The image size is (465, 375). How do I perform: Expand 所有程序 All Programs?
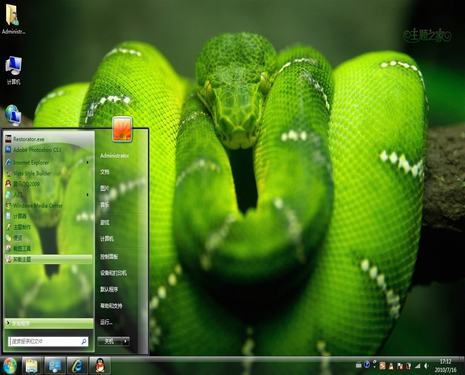(x=49, y=323)
